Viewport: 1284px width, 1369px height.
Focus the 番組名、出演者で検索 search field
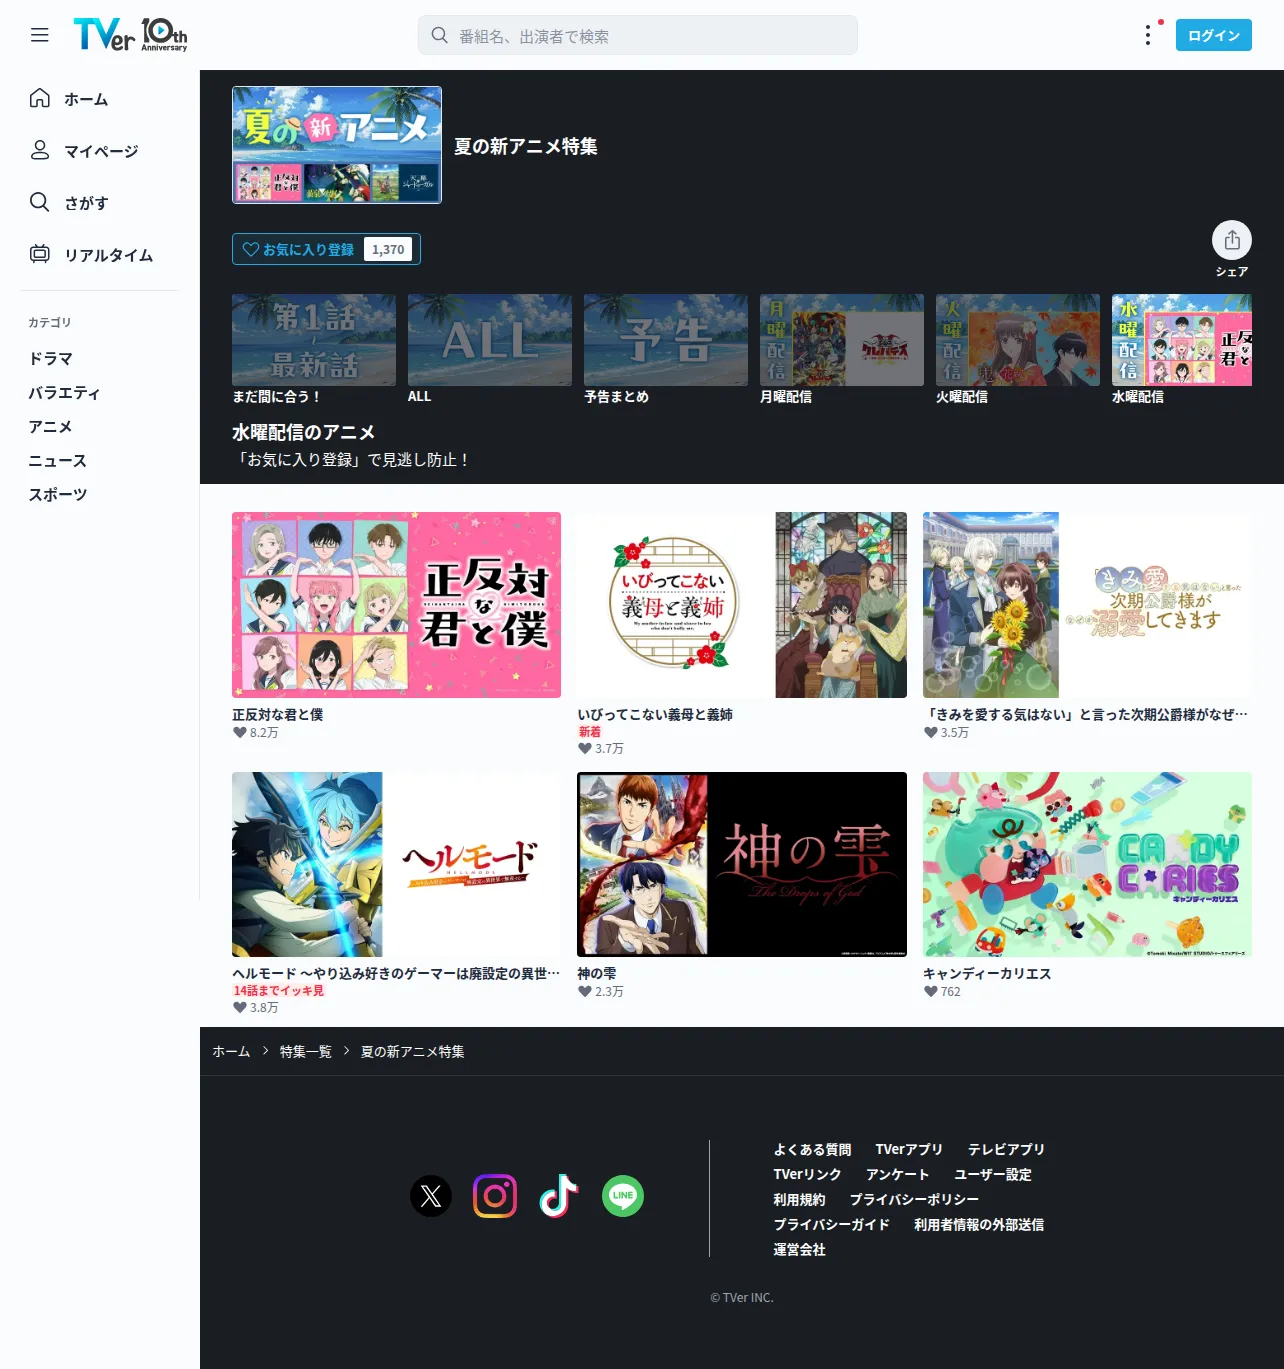coord(638,35)
